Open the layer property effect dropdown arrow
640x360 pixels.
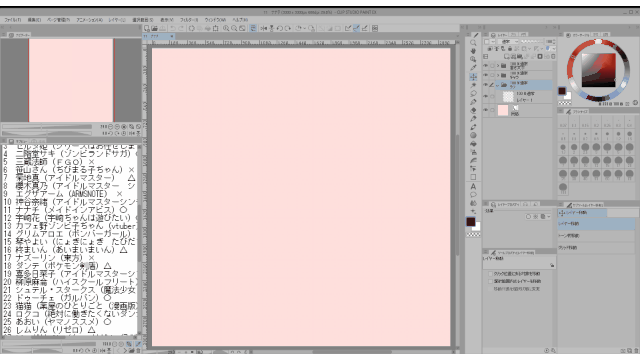tap(548, 217)
